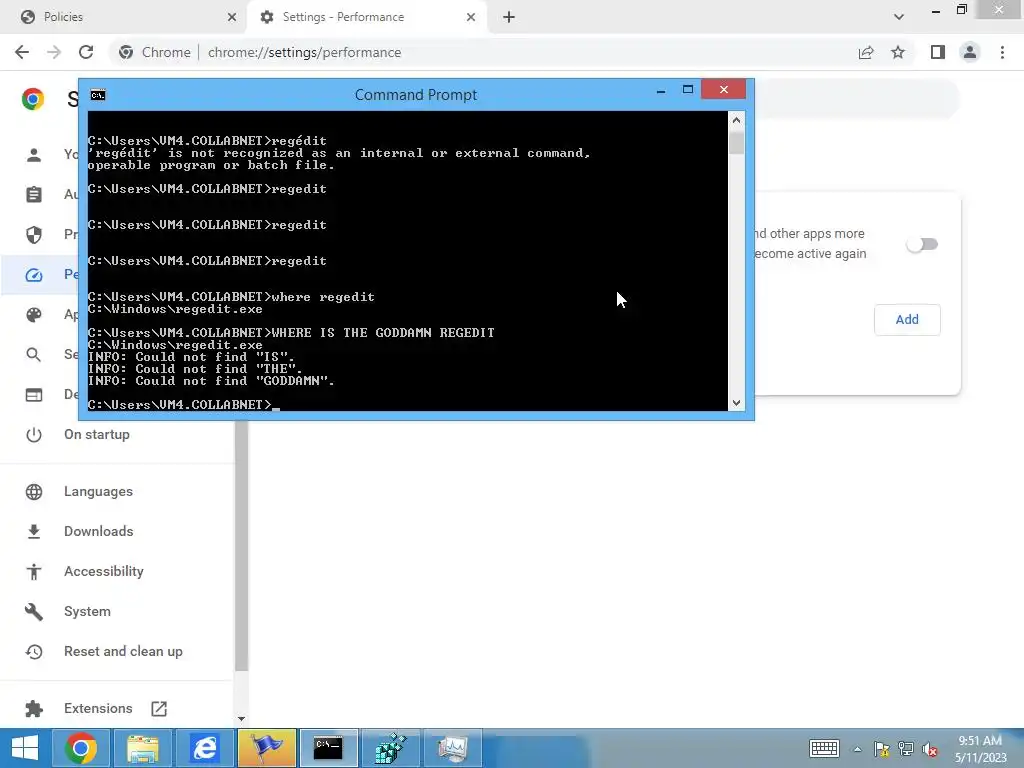Open the Extensions link in sidebar
The image size is (1024, 768).
(x=98, y=709)
